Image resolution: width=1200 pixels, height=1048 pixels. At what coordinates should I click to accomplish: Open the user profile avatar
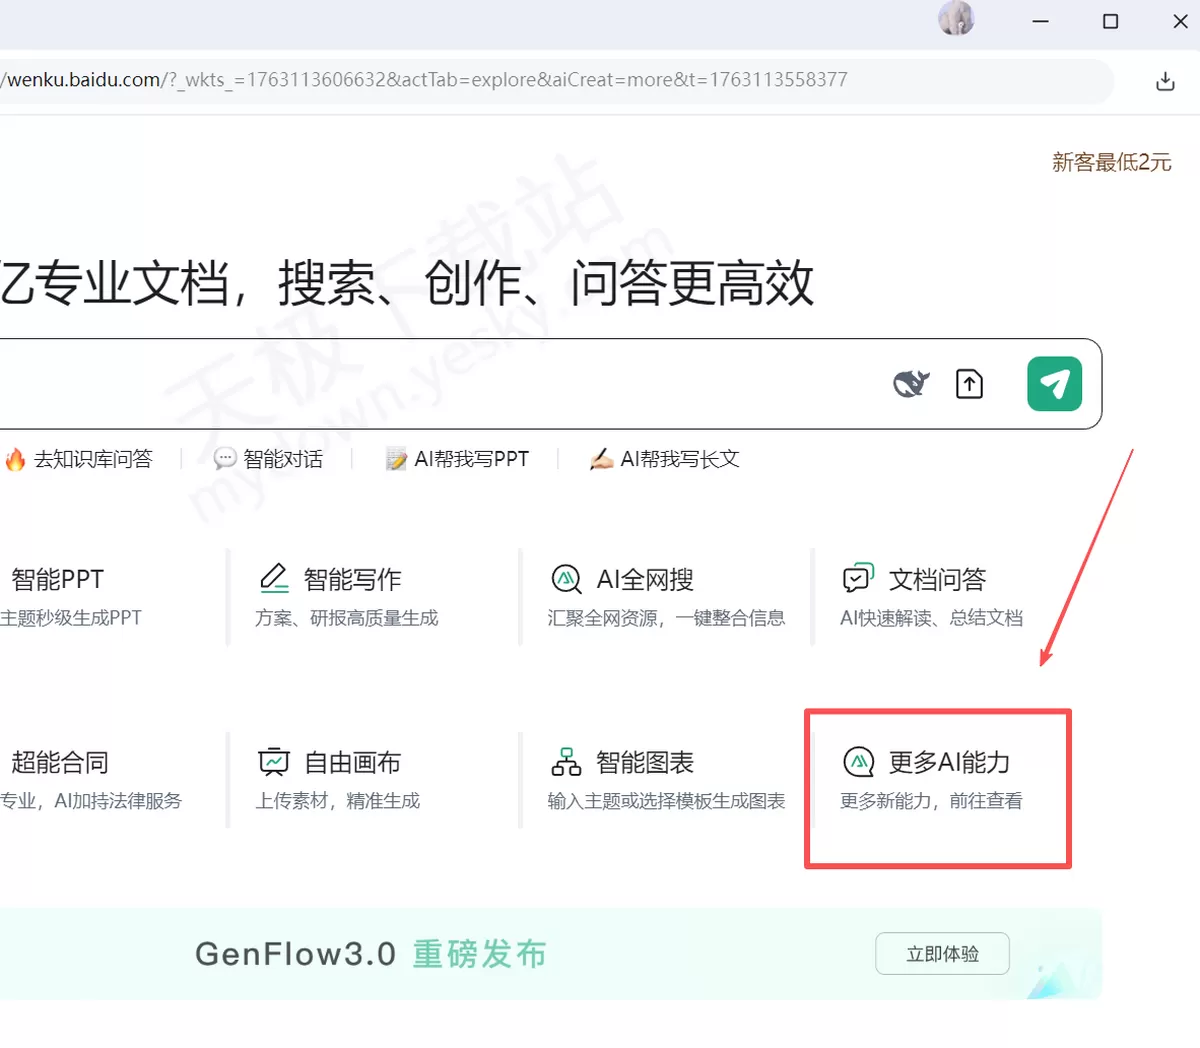[x=956, y=18]
